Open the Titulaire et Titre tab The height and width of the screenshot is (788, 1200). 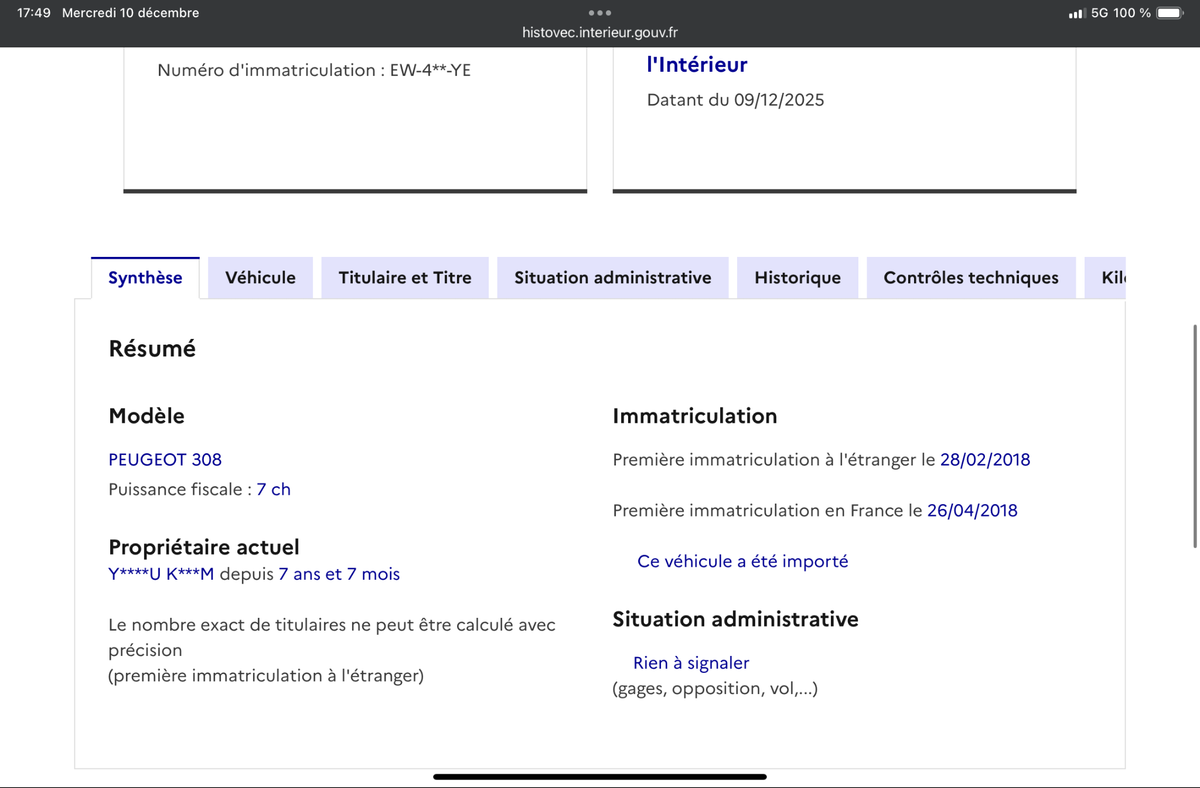click(405, 278)
